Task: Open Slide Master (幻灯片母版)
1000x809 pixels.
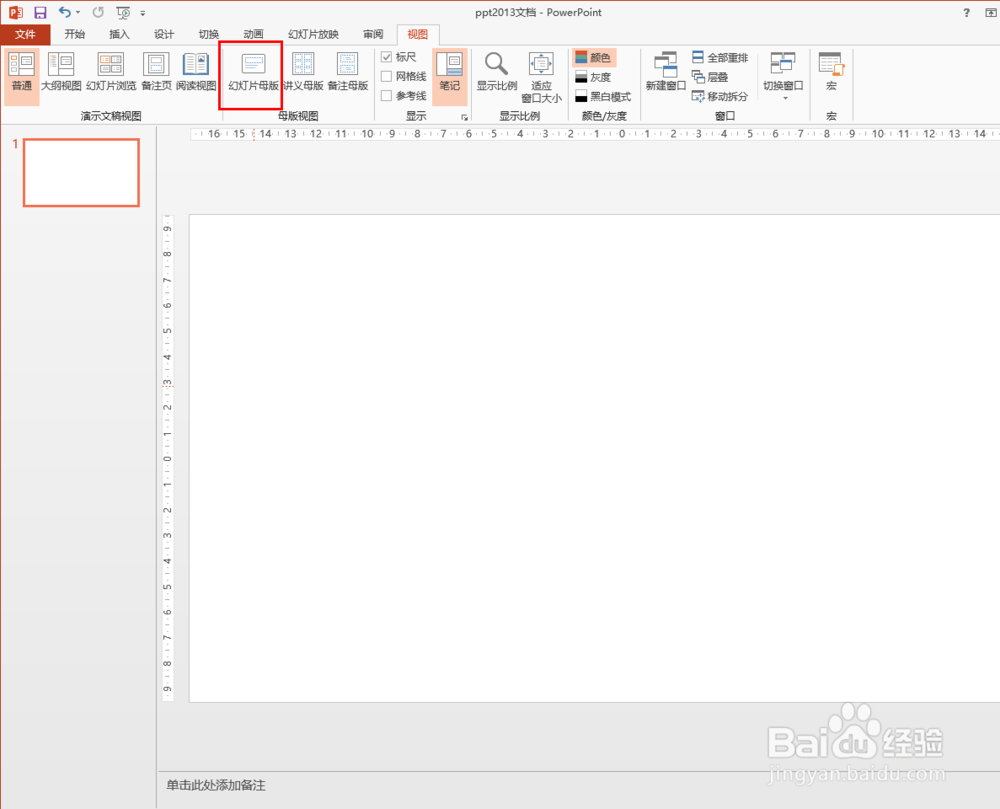Action: click(253, 72)
